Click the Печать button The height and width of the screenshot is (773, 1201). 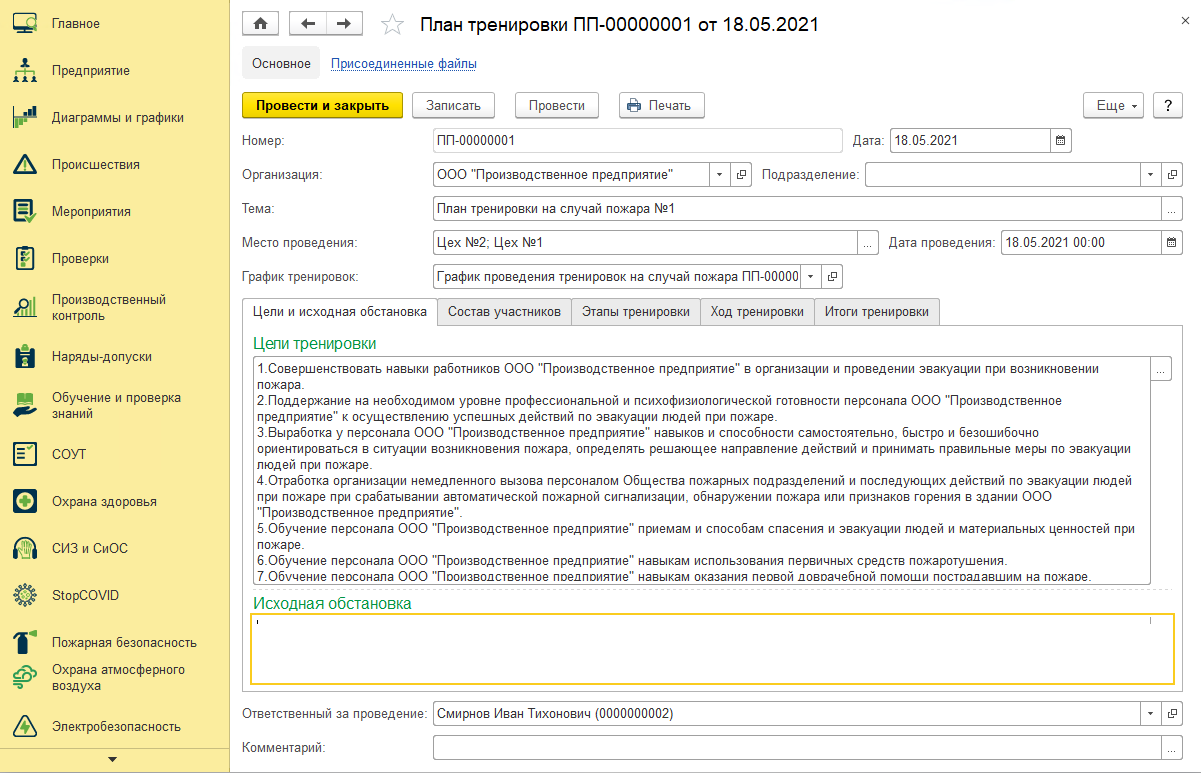click(662, 105)
